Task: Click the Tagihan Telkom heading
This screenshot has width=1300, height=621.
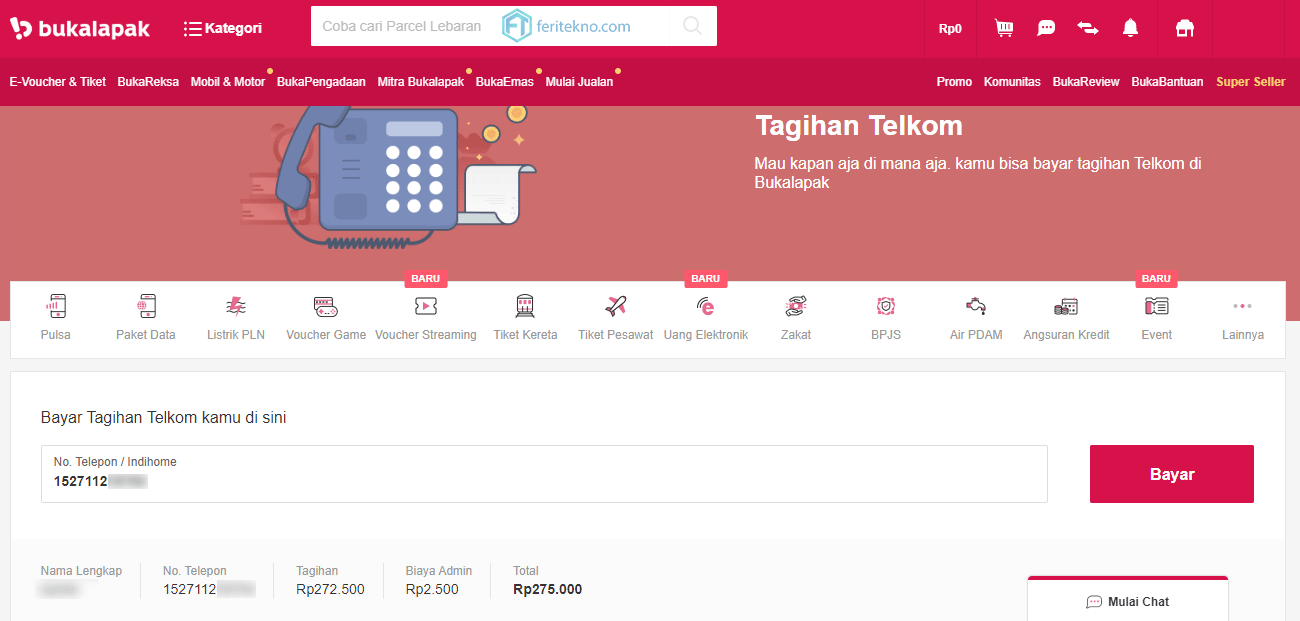Action: click(859, 126)
